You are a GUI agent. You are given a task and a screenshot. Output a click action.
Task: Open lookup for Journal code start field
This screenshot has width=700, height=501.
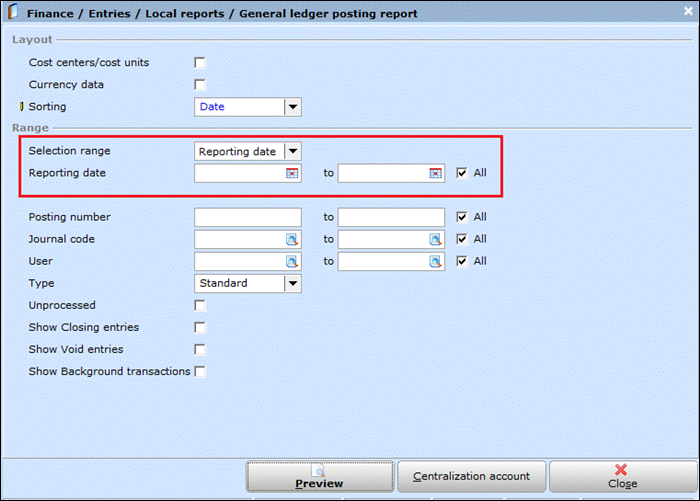[292, 240]
